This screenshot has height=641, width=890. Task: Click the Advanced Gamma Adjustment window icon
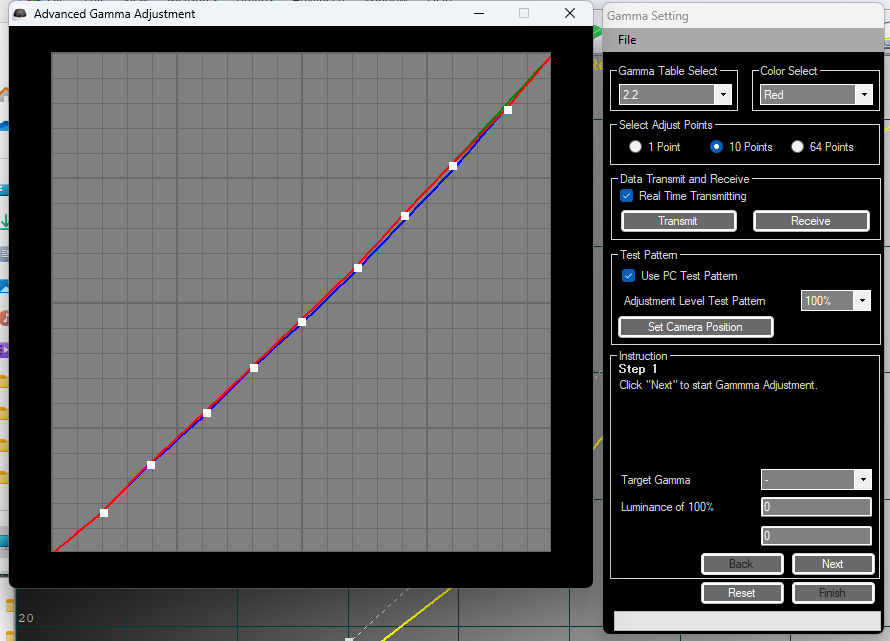pyautogui.click(x=20, y=14)
